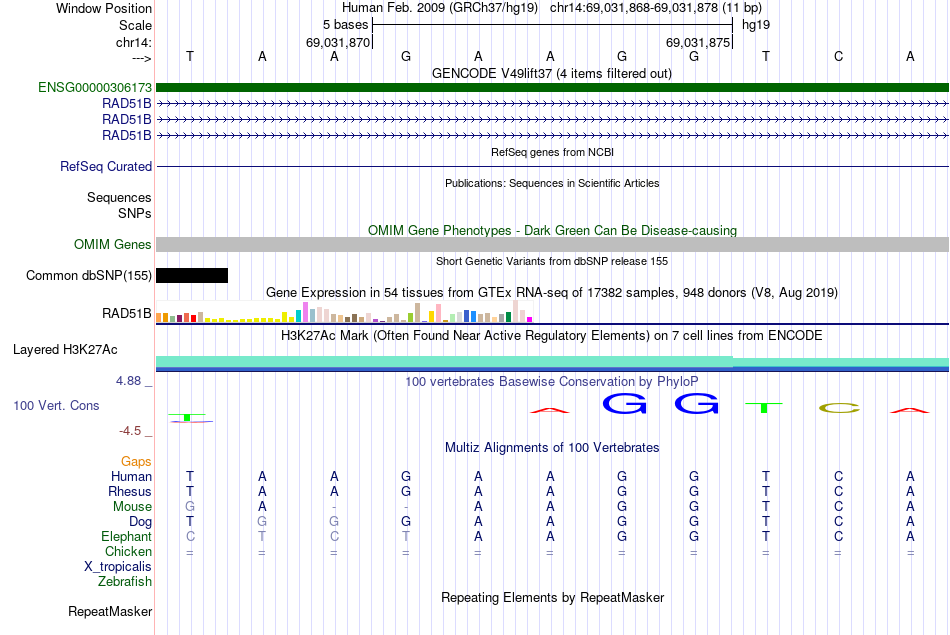Open the GTEx Gene Expression in 54 tissues title
This screenshot has width=950, height=635.
point(552,293)
